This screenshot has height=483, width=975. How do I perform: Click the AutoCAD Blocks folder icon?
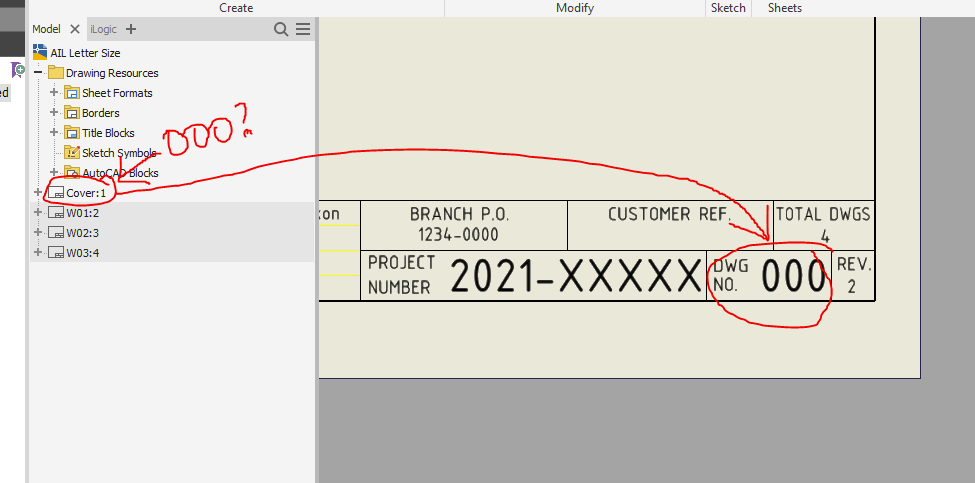[x=72, y=172]
